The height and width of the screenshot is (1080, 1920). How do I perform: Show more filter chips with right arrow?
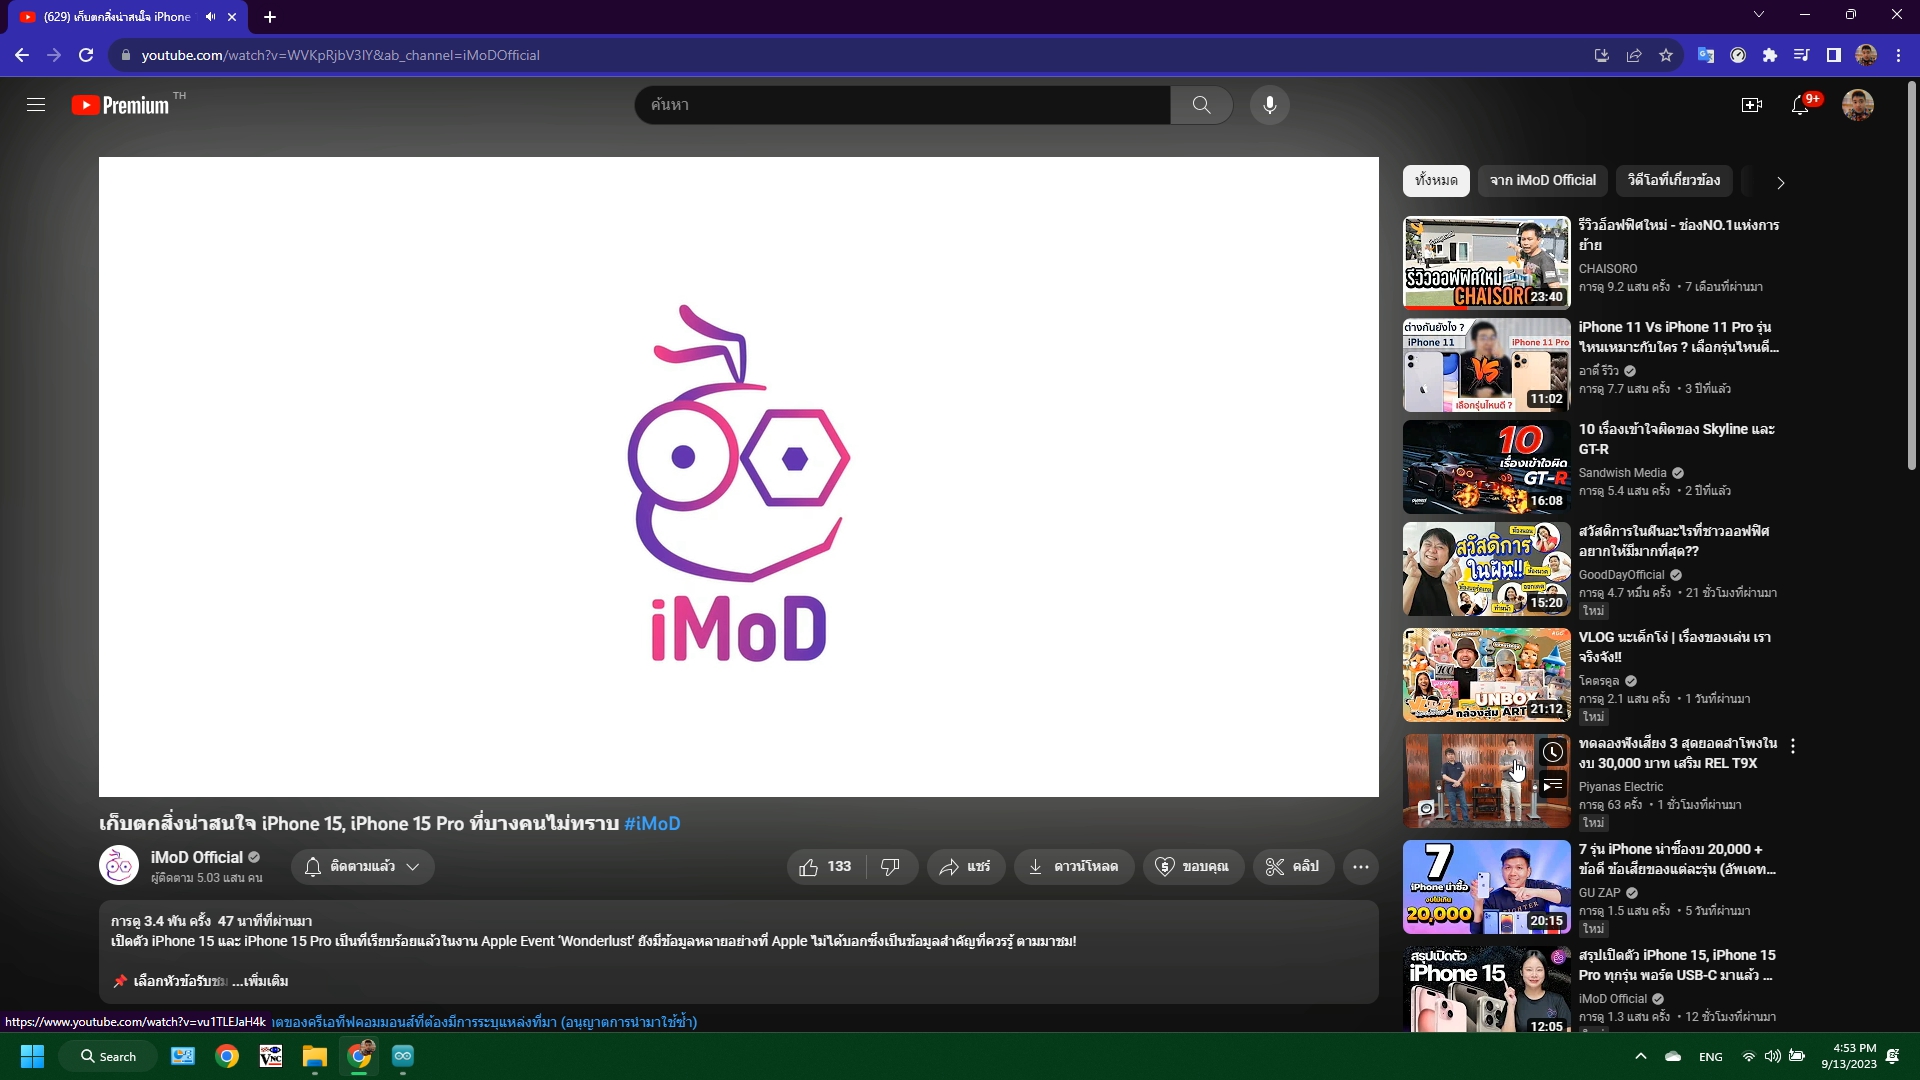pos(1780,182)
